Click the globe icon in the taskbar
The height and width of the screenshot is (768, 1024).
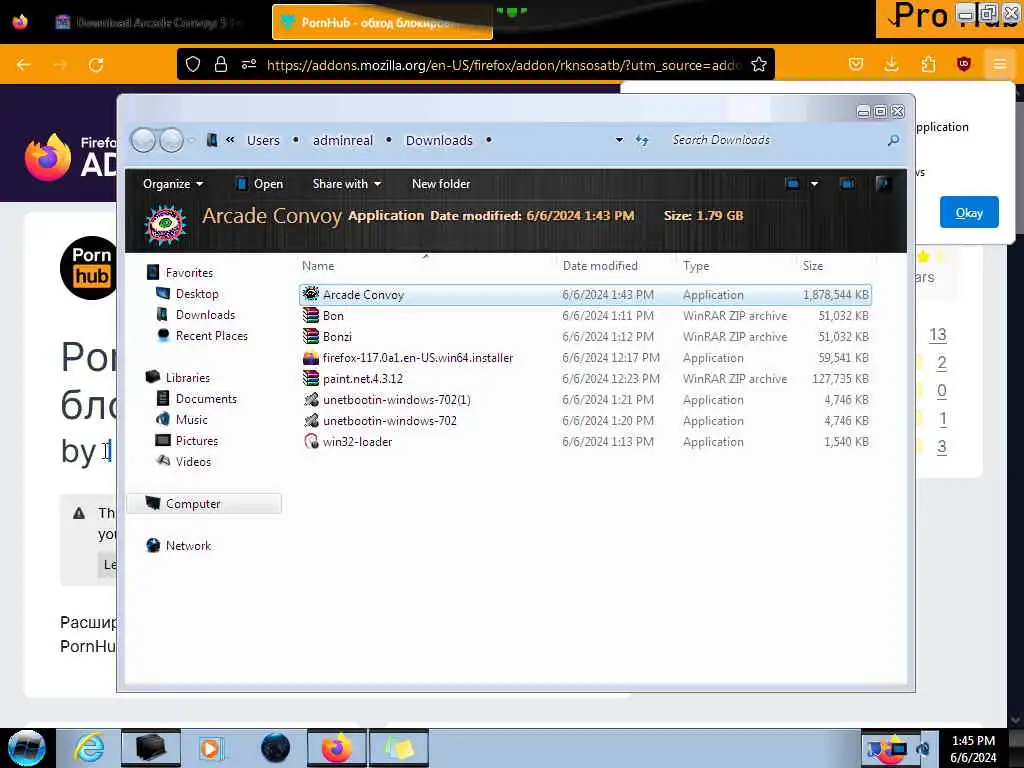(x=275, y=748)
